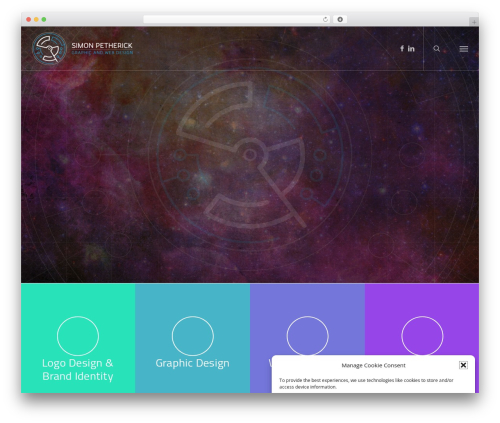Open the Facebook social link
The image size is (500, 423).
coord(402,49)
